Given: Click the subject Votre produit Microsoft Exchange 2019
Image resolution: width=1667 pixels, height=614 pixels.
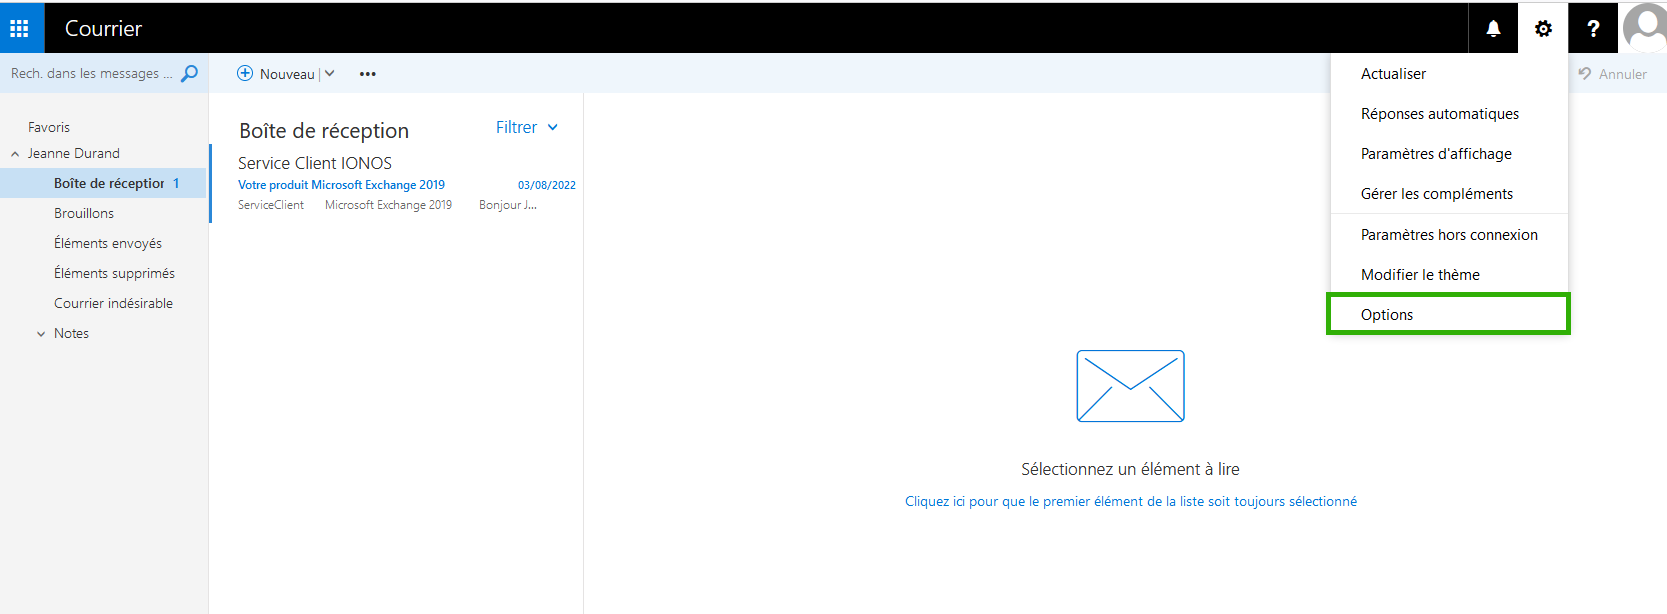Looking at the screenshot, I should point(341,185).
